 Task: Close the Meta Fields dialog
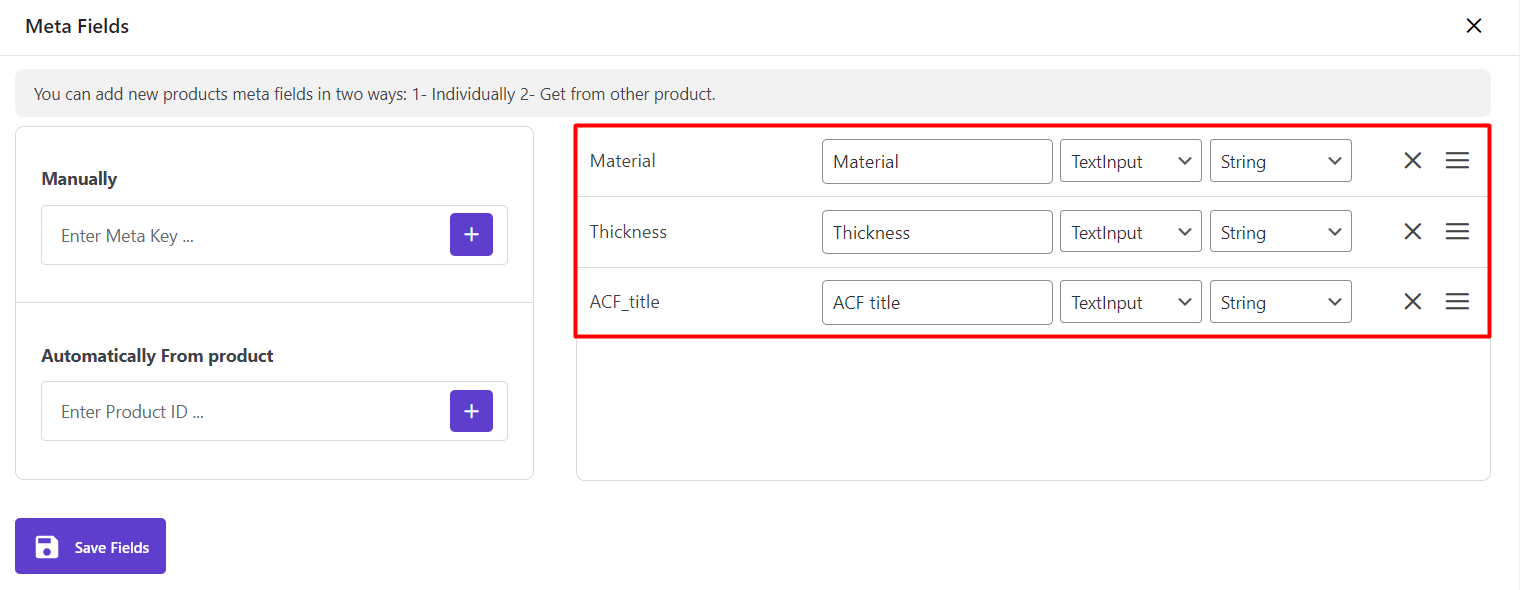click(1473, 26)
